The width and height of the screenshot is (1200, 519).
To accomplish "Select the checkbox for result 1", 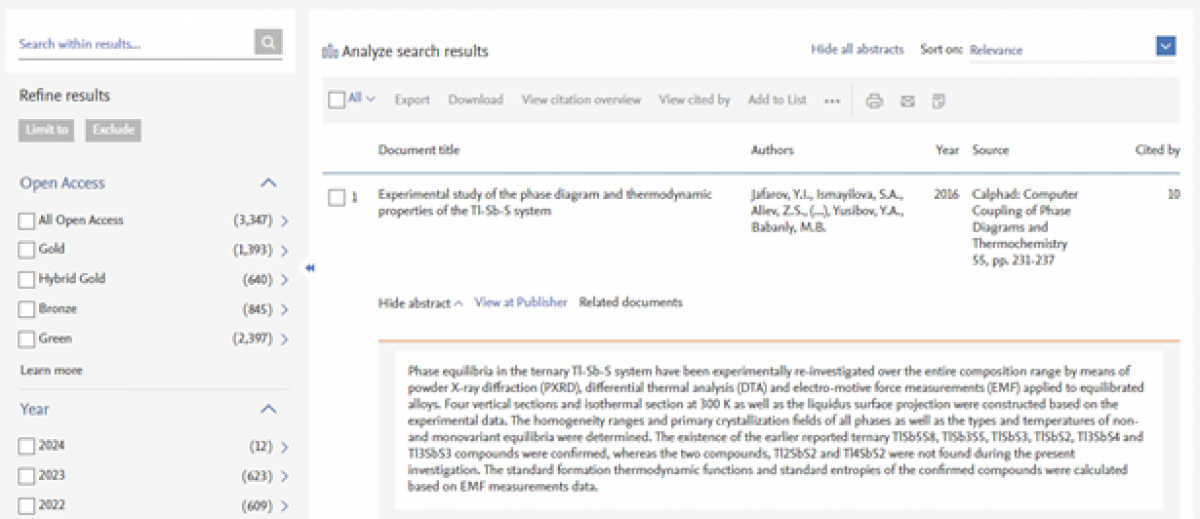I will (337, 198).
